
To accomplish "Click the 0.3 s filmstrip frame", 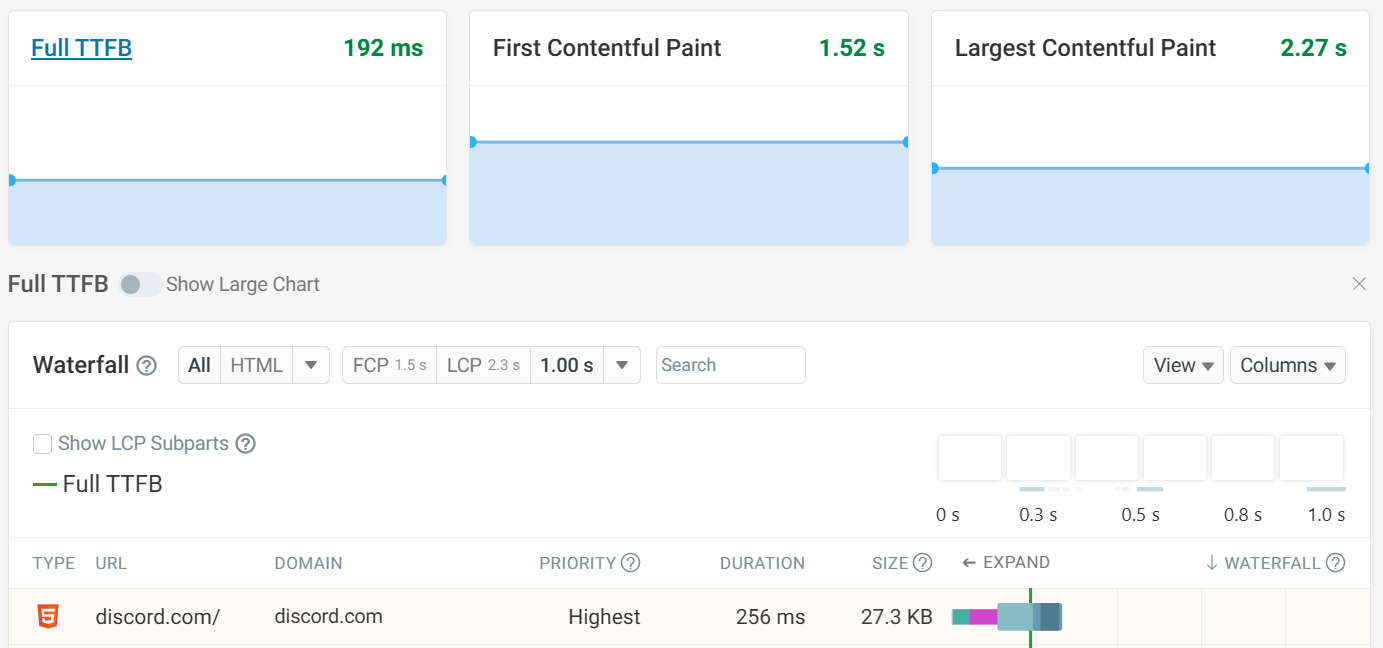I will (x=1038, y=457).
